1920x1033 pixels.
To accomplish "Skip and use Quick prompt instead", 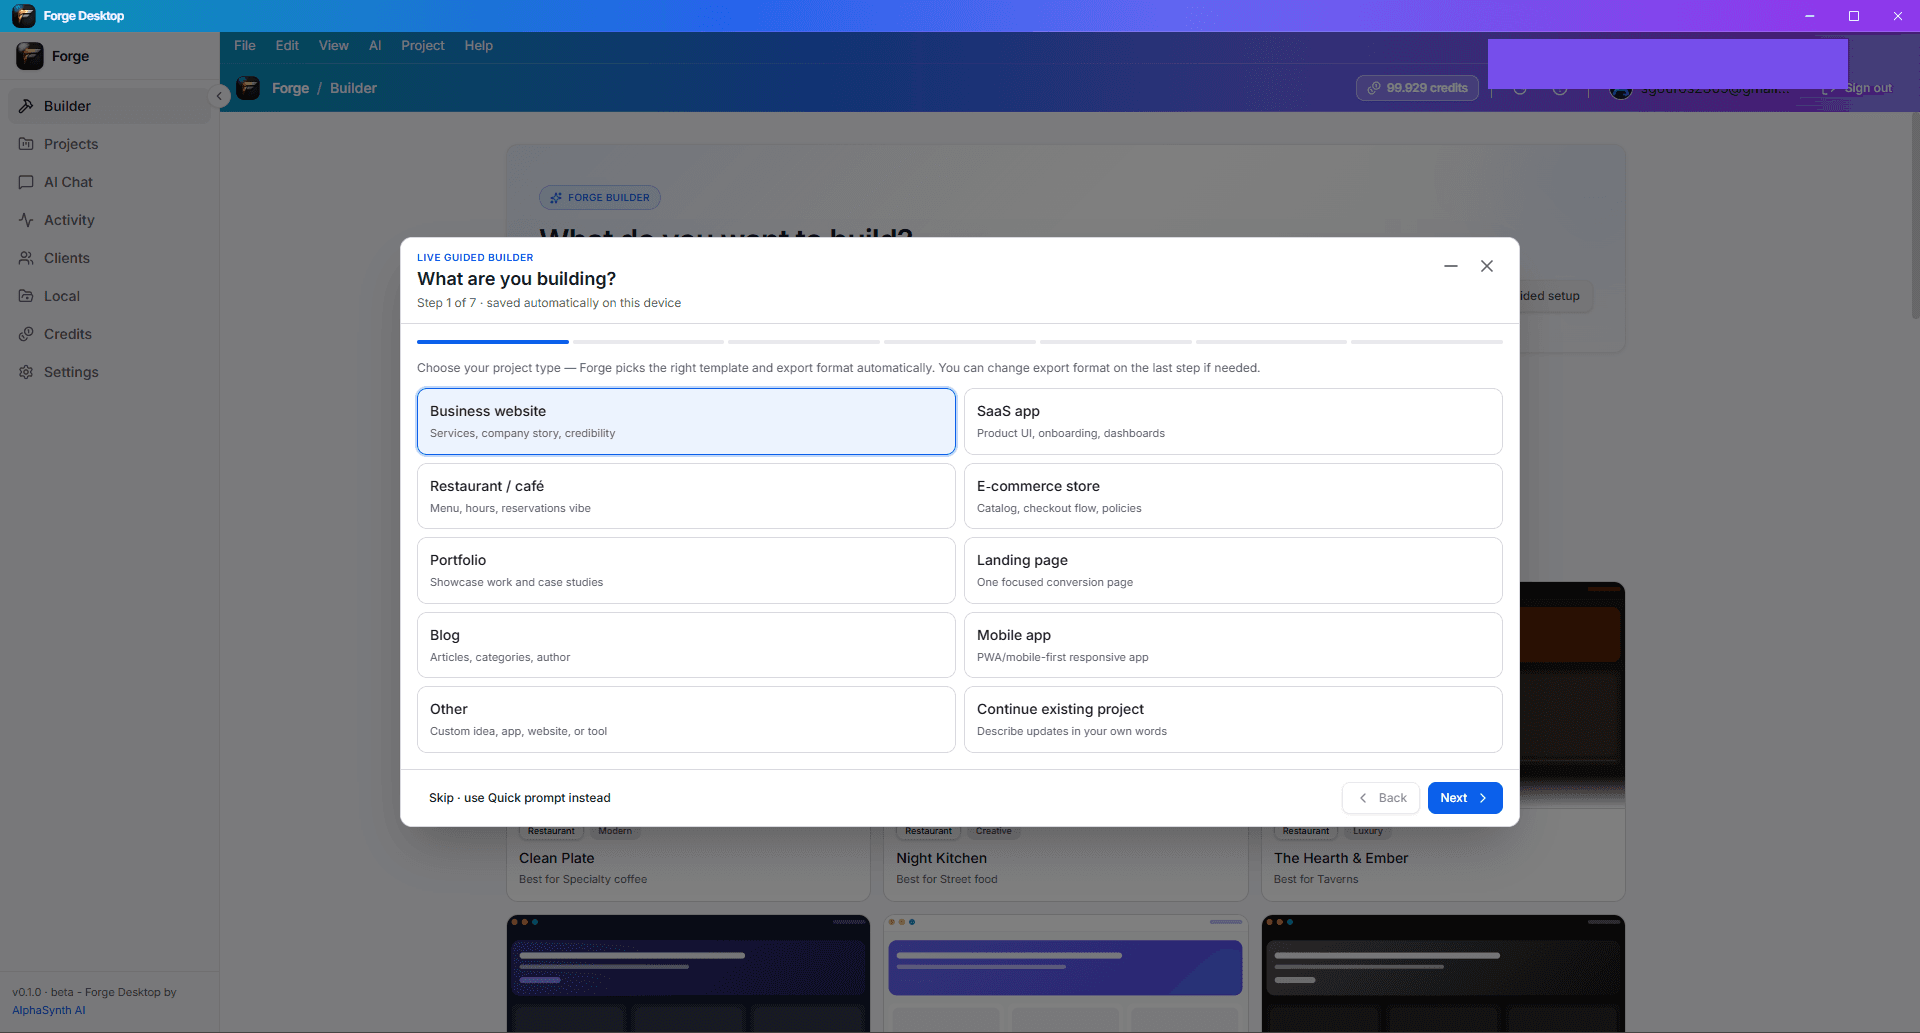I will 520,798.
